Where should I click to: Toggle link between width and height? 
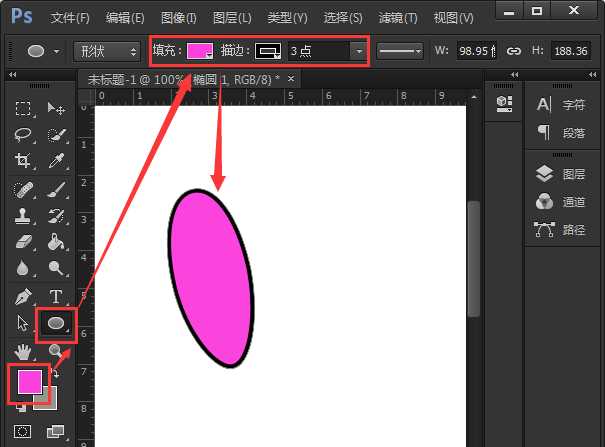(514, 51)
